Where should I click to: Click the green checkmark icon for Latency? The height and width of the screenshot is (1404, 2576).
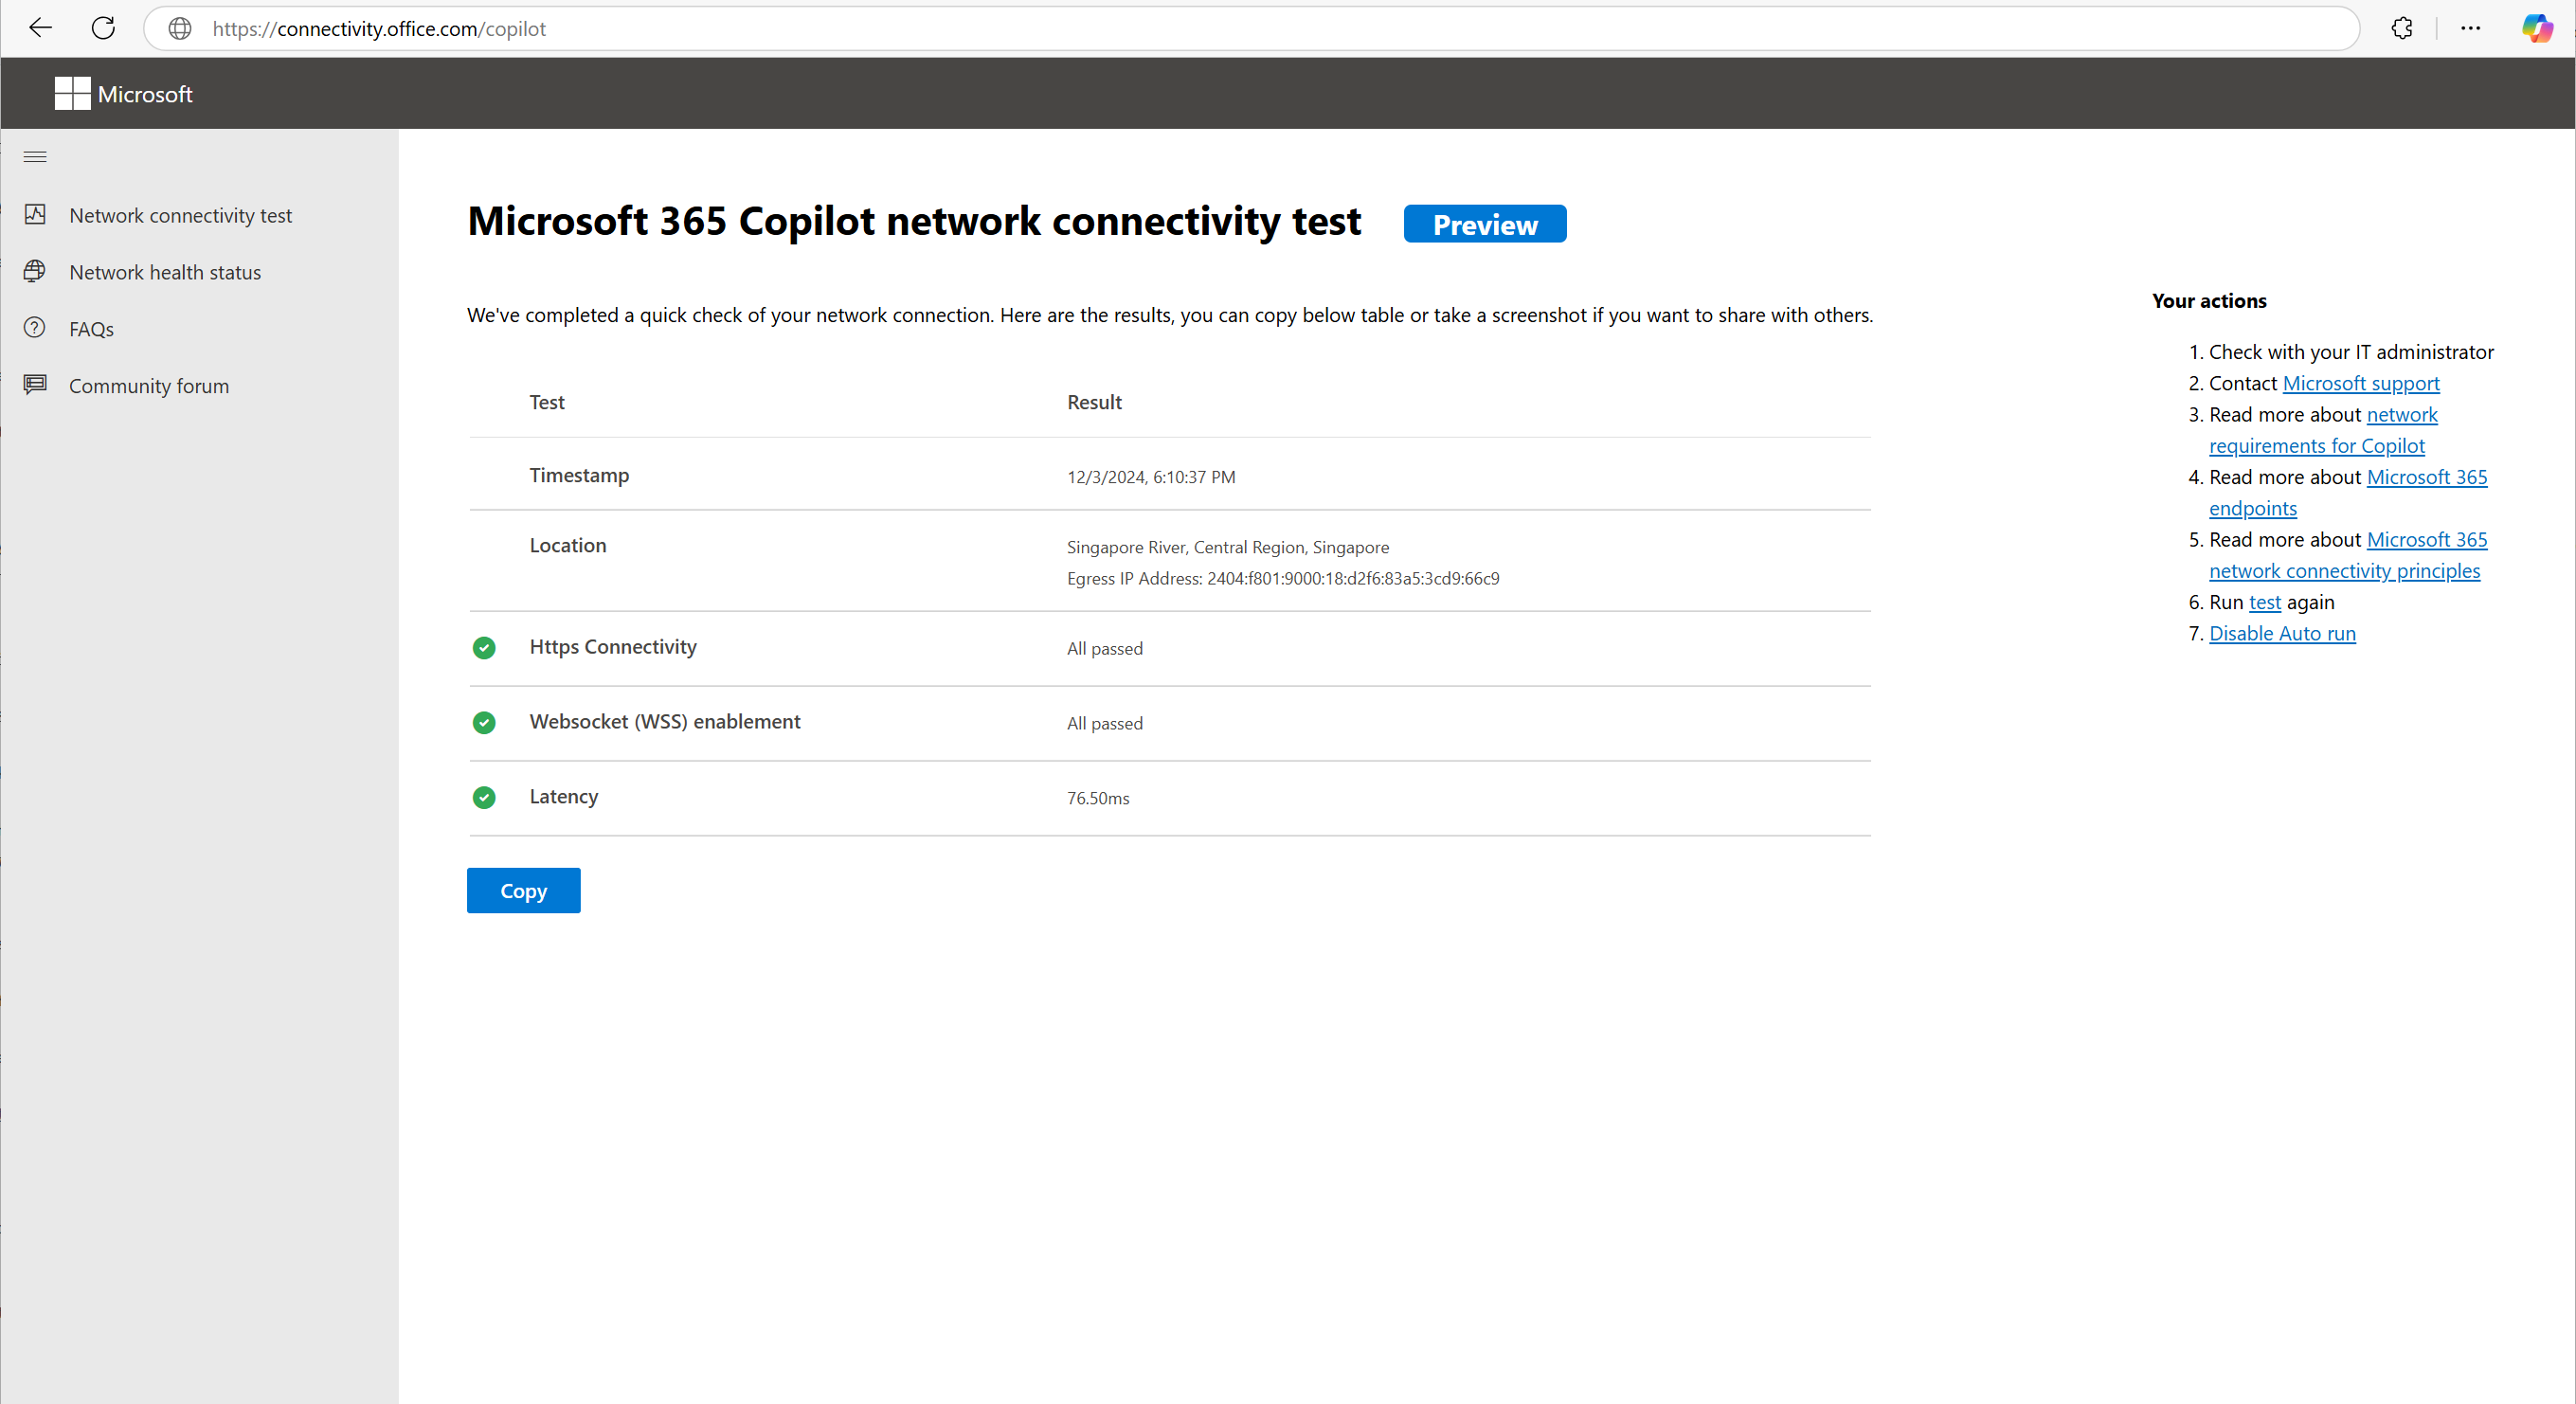484,797
